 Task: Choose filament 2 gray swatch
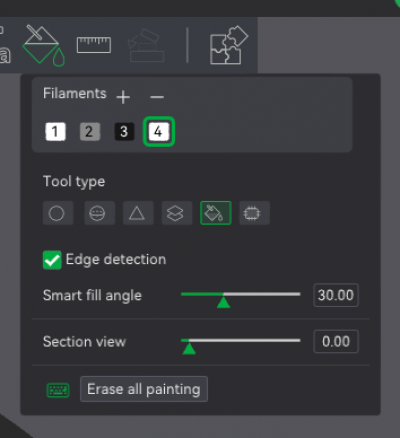(x=90, y=132)
